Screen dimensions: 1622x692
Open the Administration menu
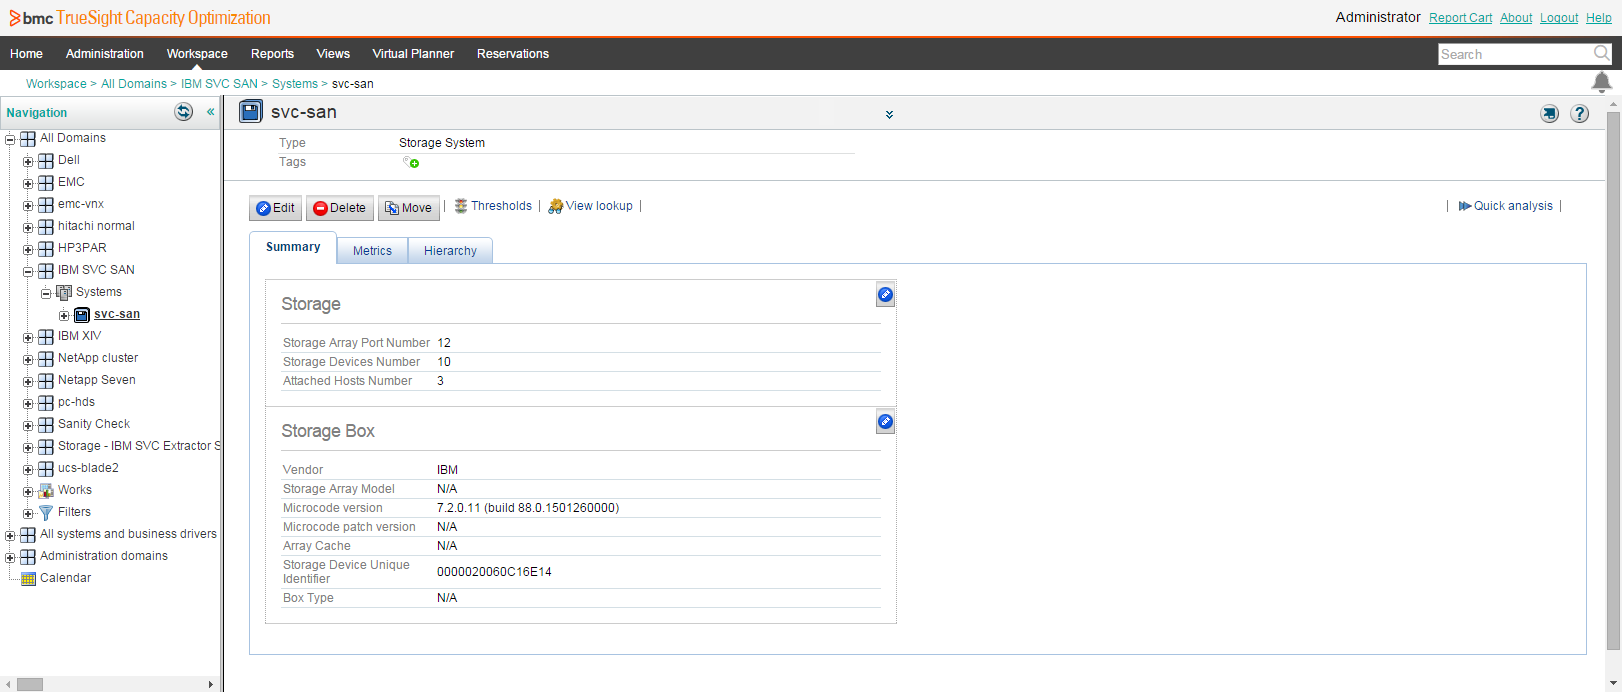pos(105,54)
